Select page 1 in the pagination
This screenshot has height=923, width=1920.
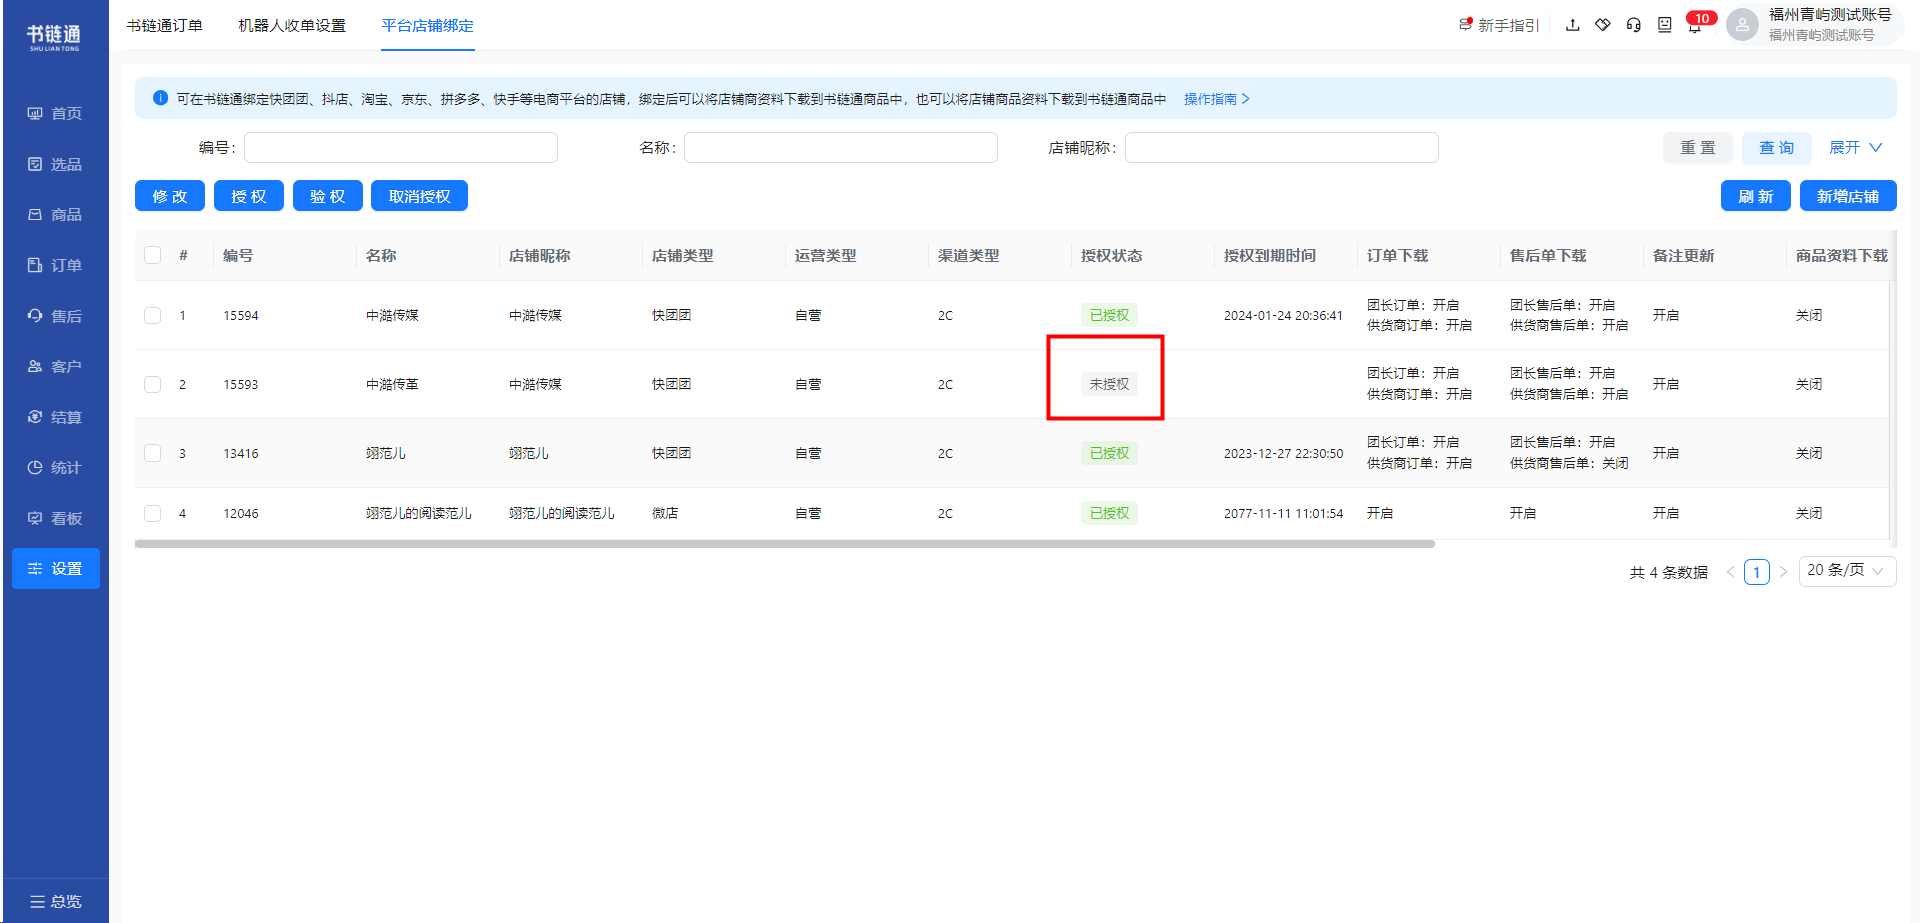1757,572
